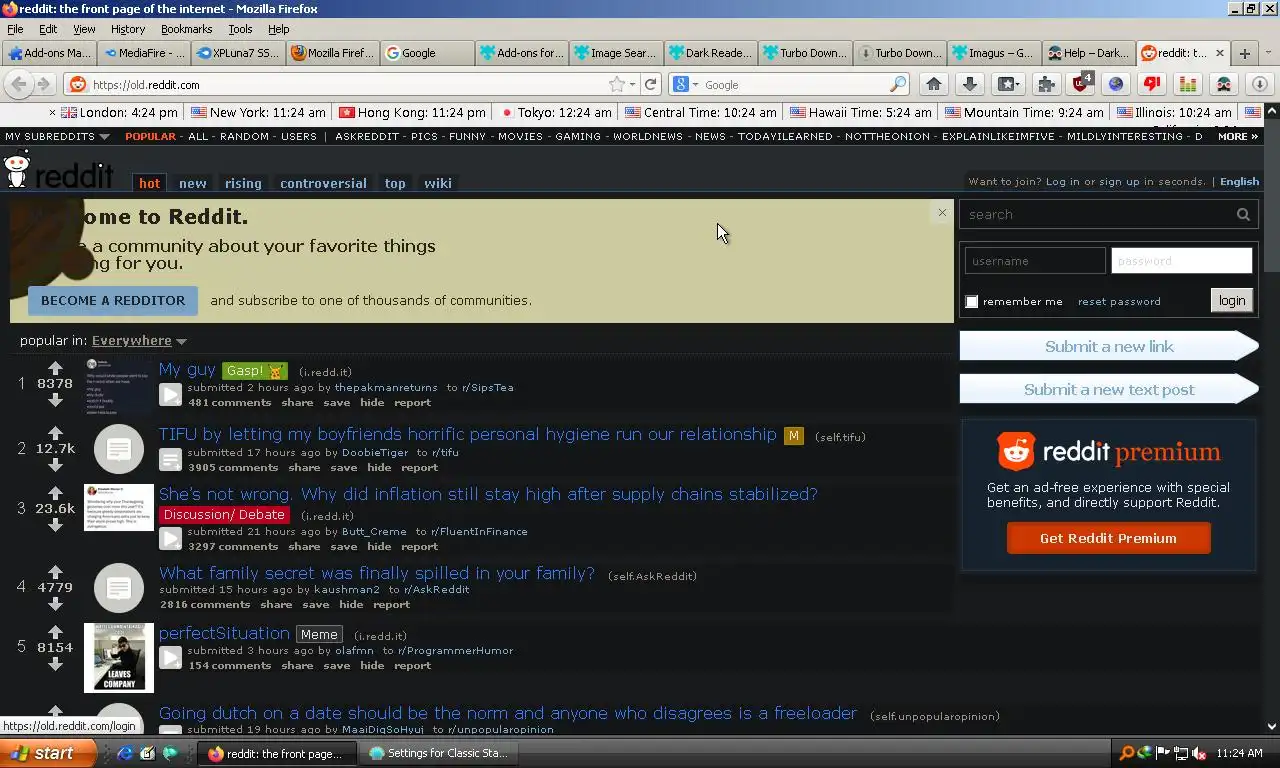Viewport: 1280px width, 768px height.
Task: Click the Home toolbar icon
Action: pos(934,84)
